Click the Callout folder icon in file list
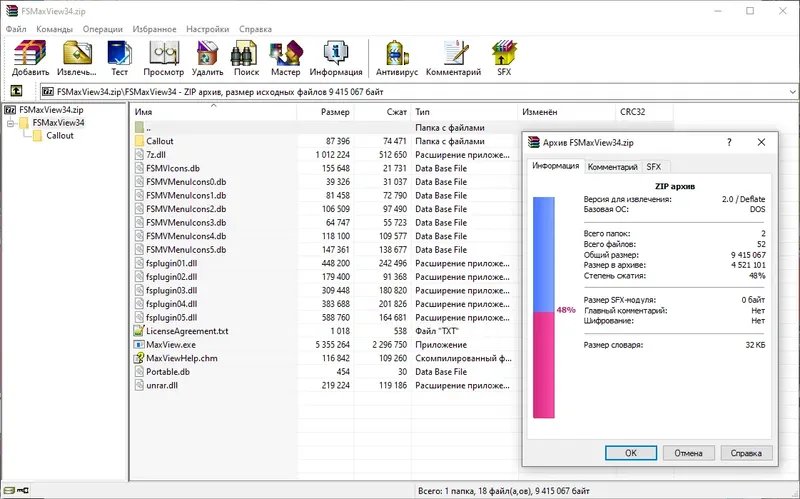 [x=139, y=141]
